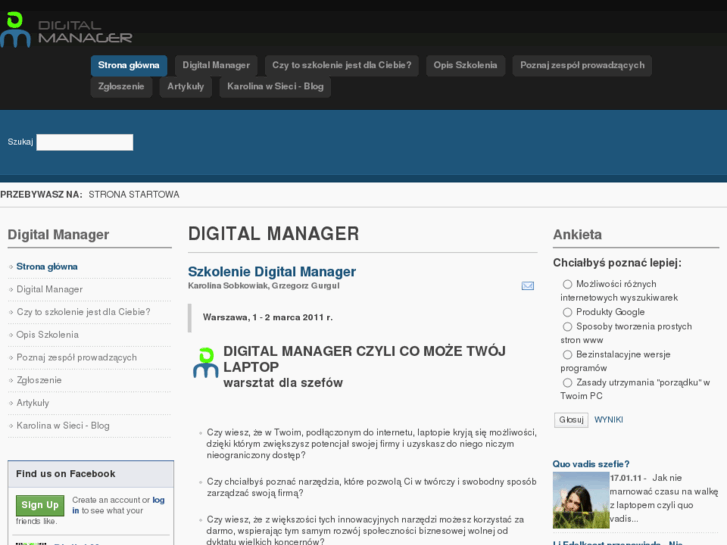Open Digital Manager top navigation tab
Image resolution: width=727 pixels, height=545 pixels.
tap(216, 65)
